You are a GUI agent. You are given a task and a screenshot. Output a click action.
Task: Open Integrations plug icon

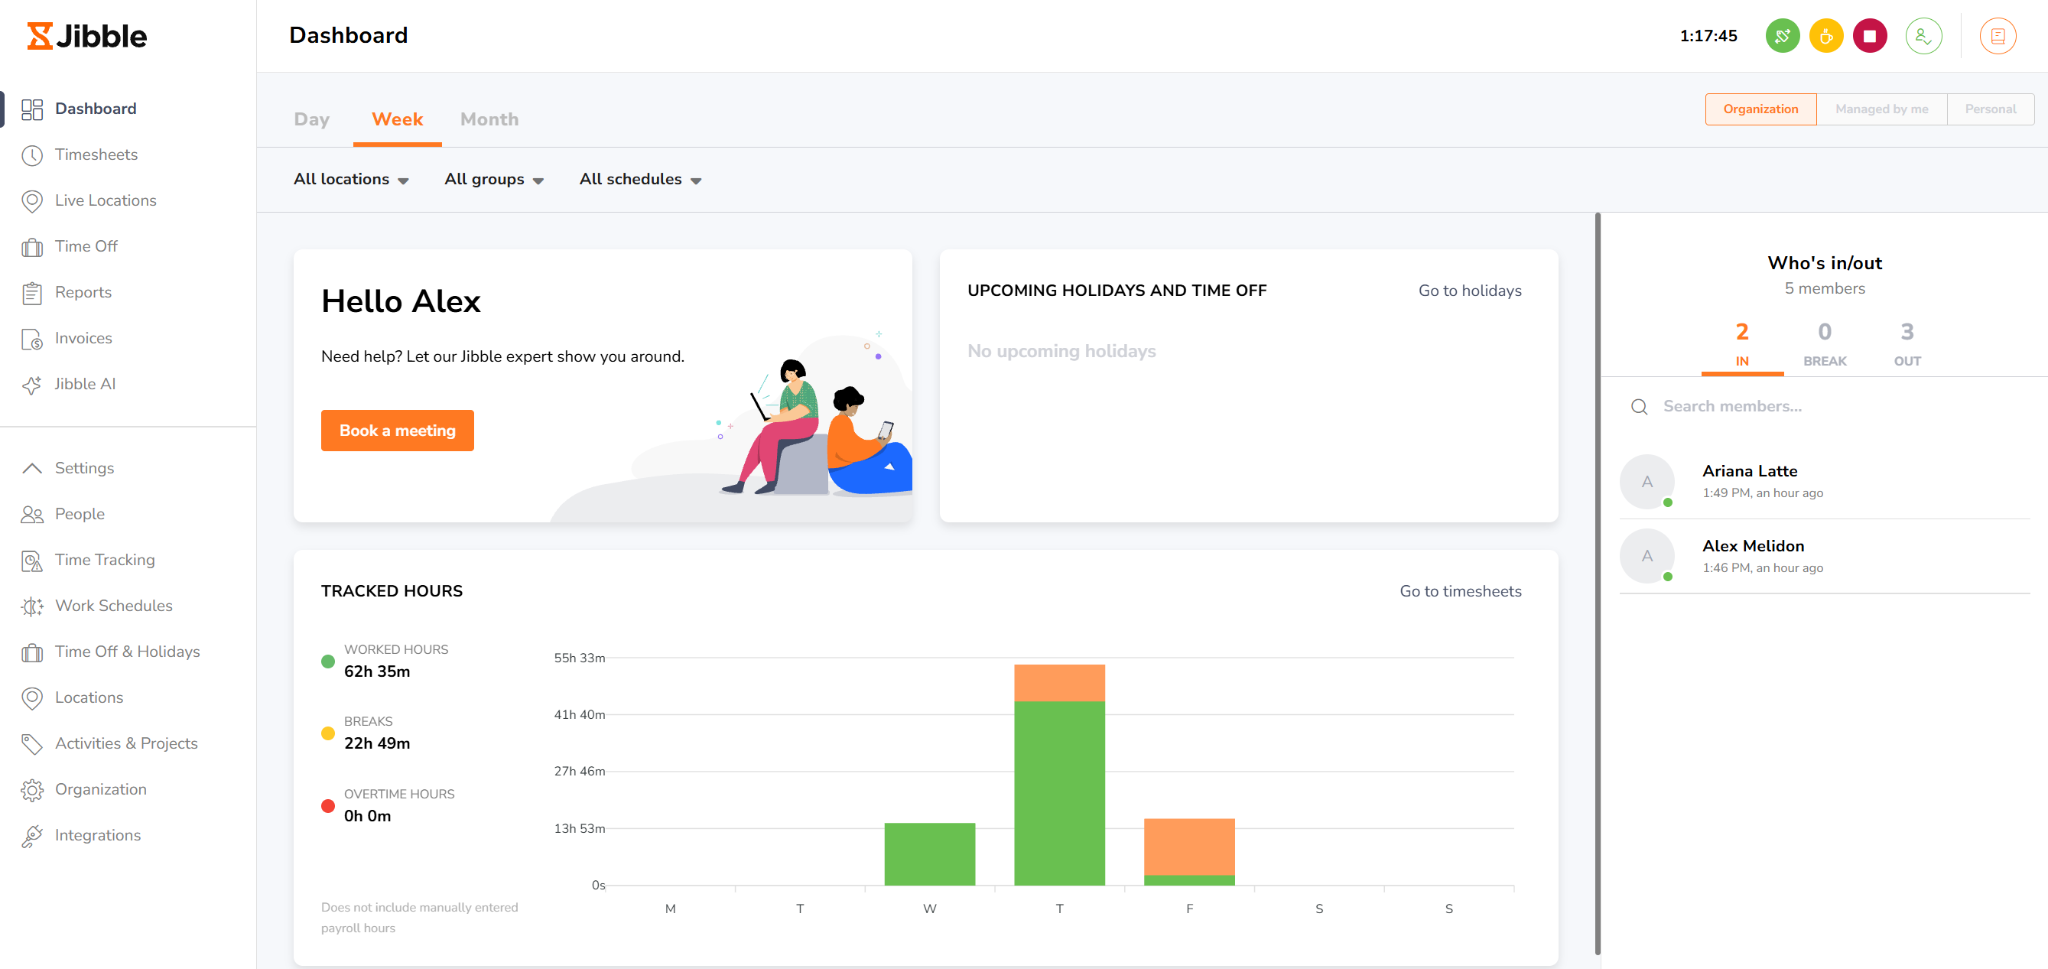[32, 836]
